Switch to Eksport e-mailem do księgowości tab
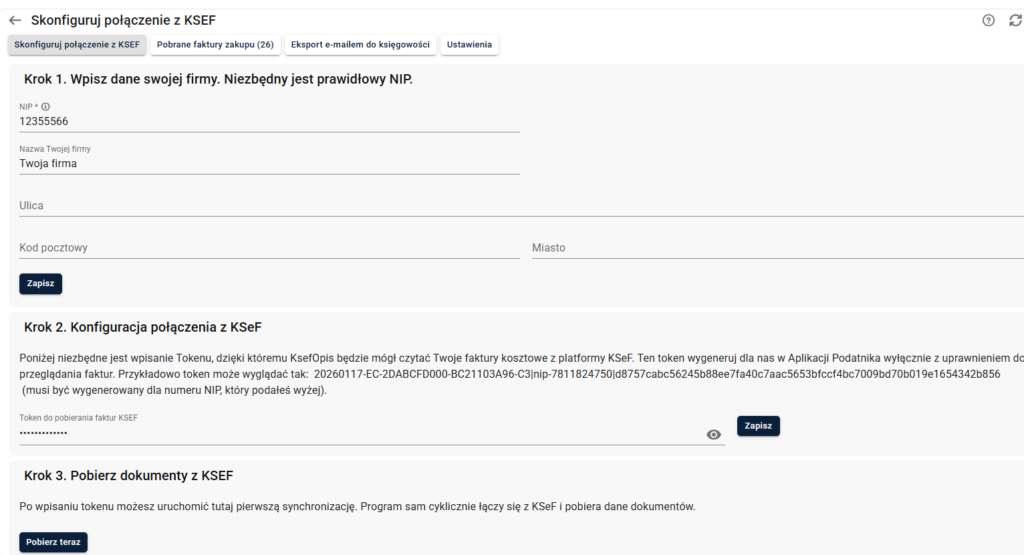1024x555 pixels. click(360, 45)
